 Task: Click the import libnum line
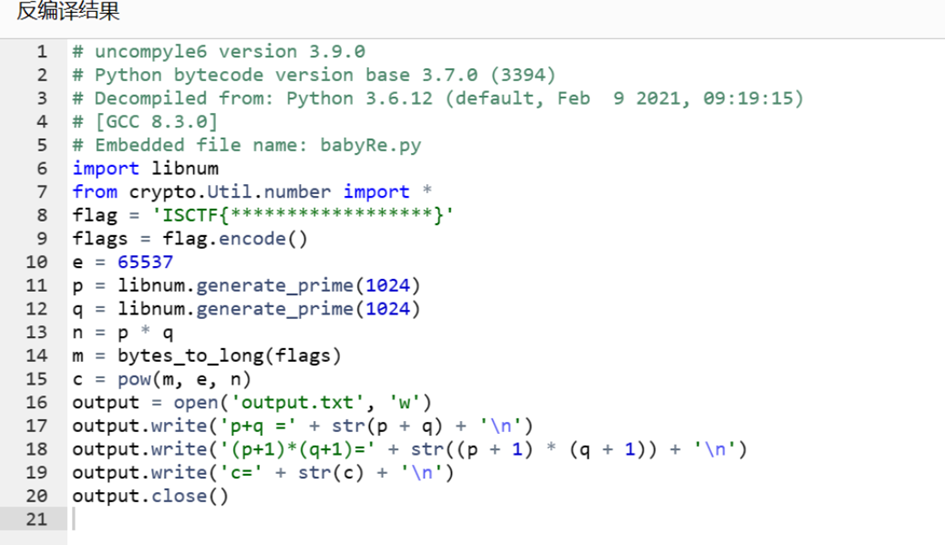pos(146,169)
